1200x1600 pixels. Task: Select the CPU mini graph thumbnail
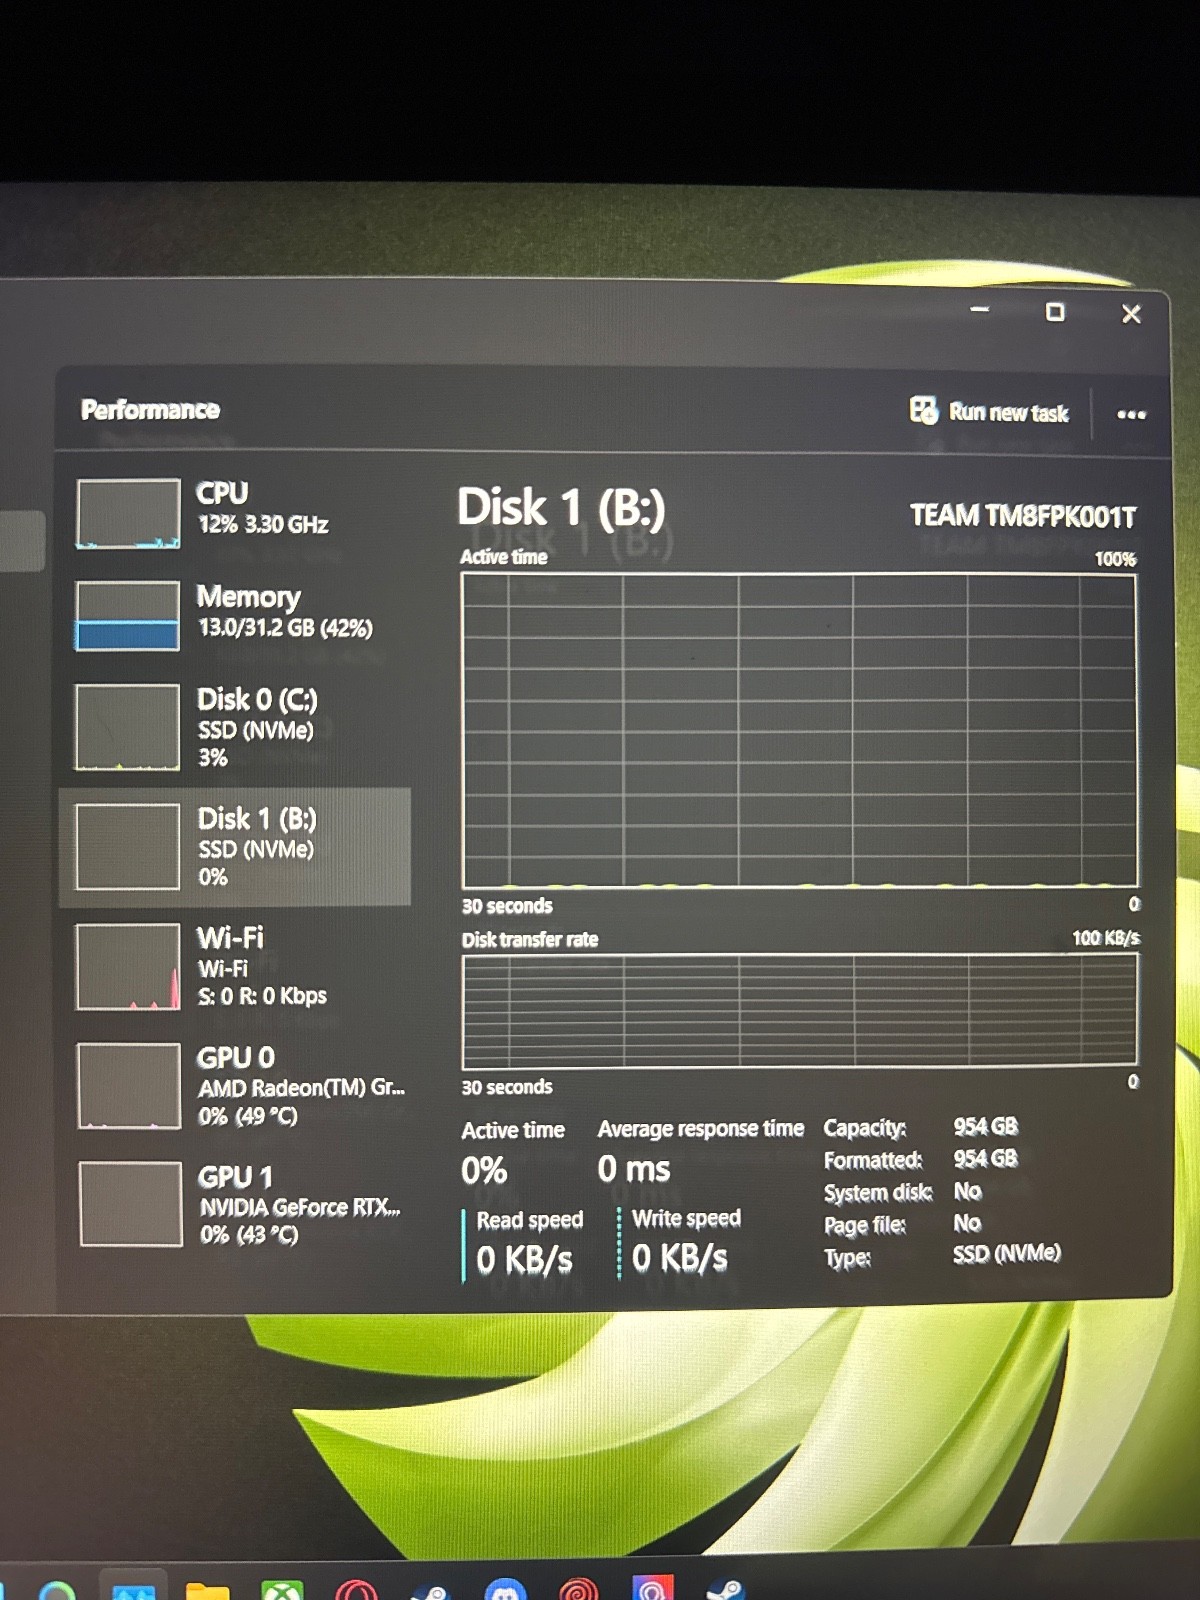tap(128, 514)
